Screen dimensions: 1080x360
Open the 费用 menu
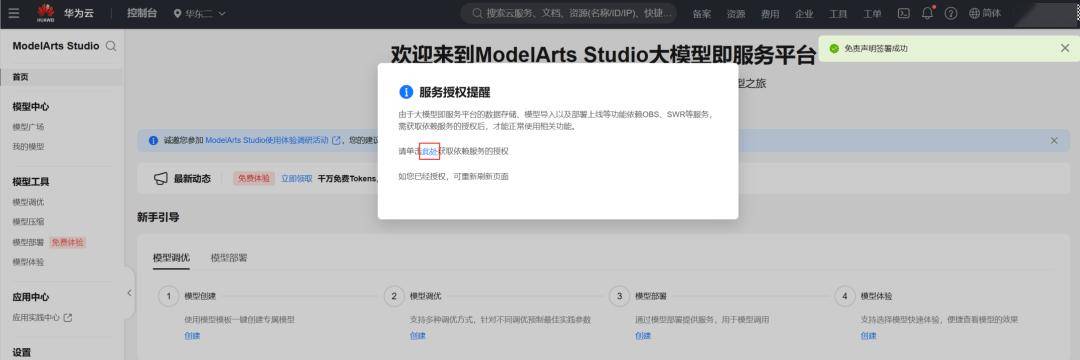click(x=770, y=14)
